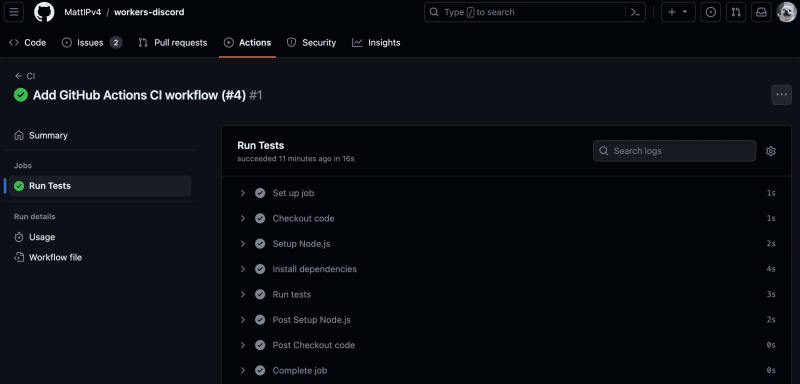The width and height of the screenshot is (800, 384).
Task: Switch to the Insights tab
Action: click(376, 43)
